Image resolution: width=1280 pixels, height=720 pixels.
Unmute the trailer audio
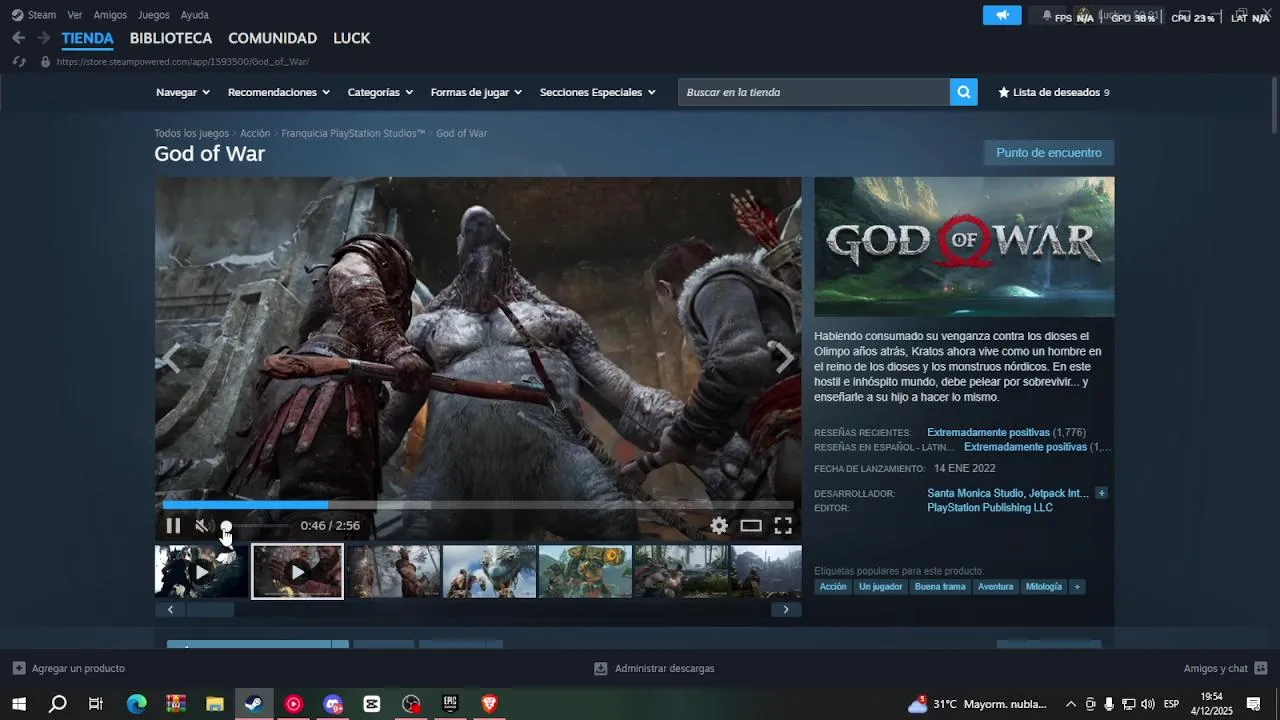tap(201, 526)
